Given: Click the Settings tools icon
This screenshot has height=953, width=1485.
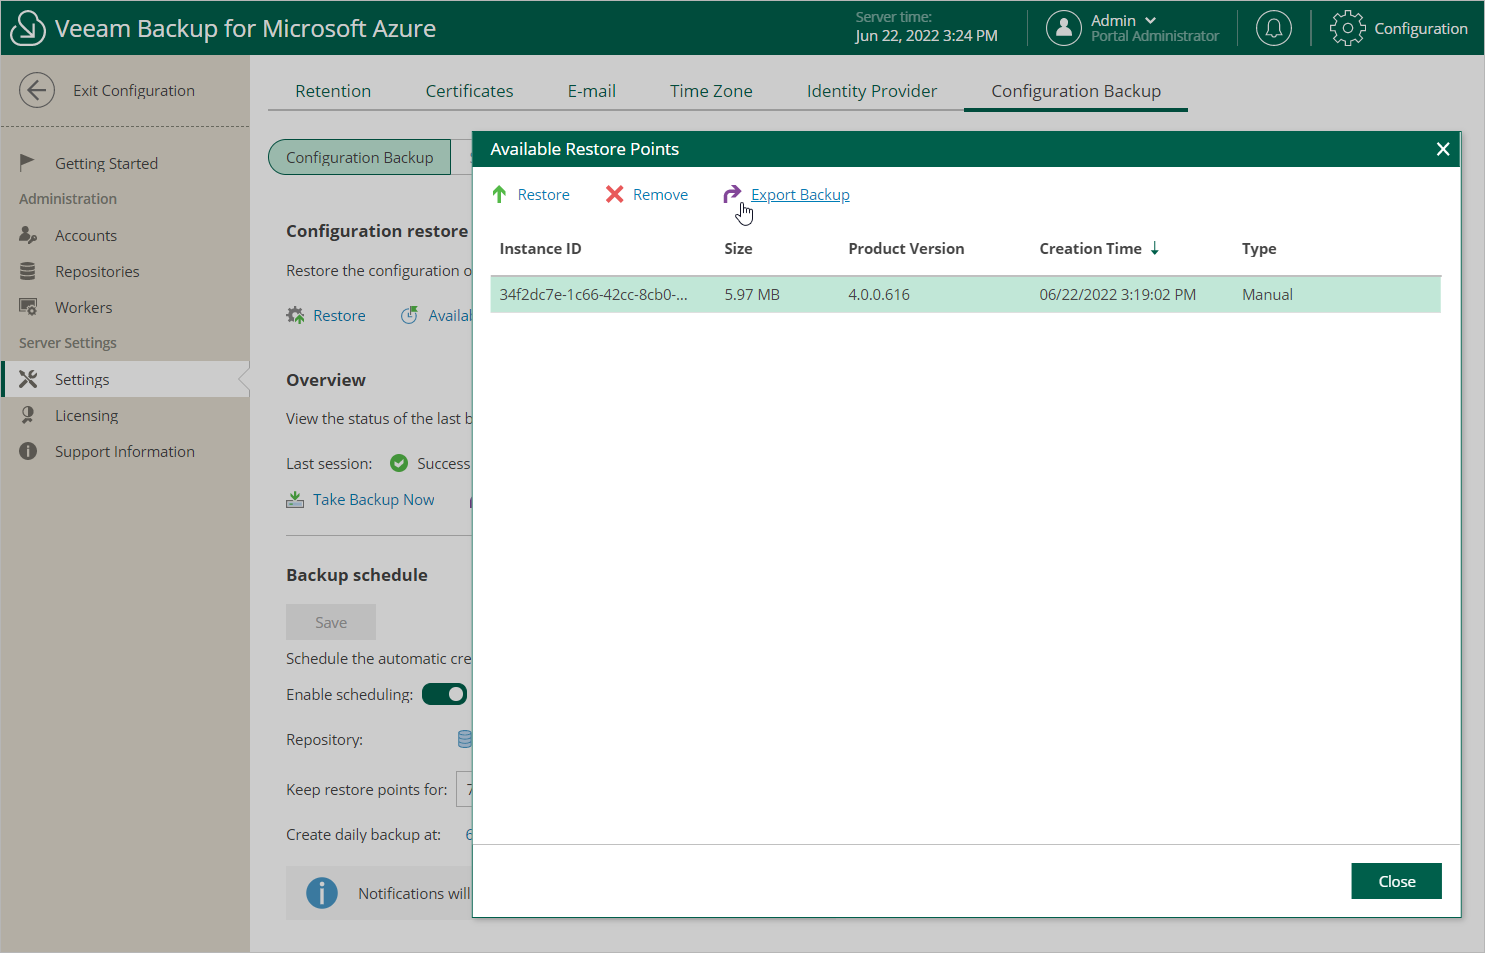Looking at the screenshot, I should click(x=28, y=379).
